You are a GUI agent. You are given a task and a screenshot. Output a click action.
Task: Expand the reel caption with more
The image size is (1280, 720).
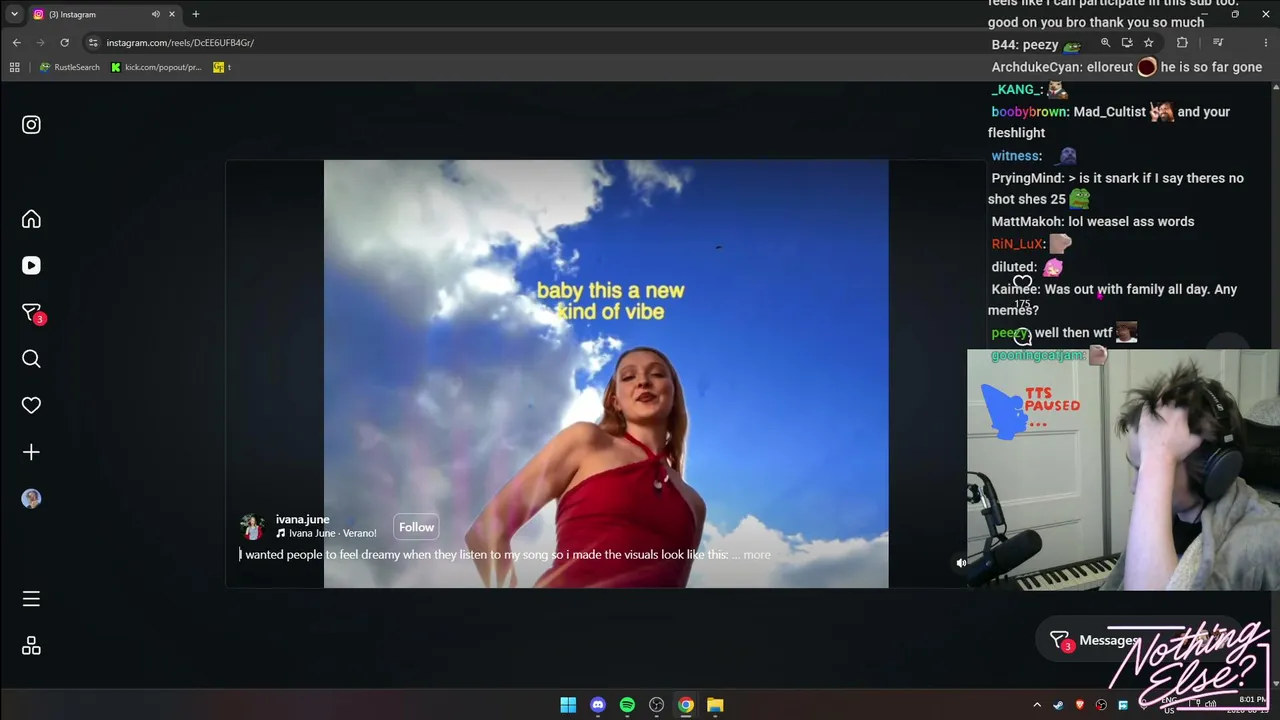(757, 555)
